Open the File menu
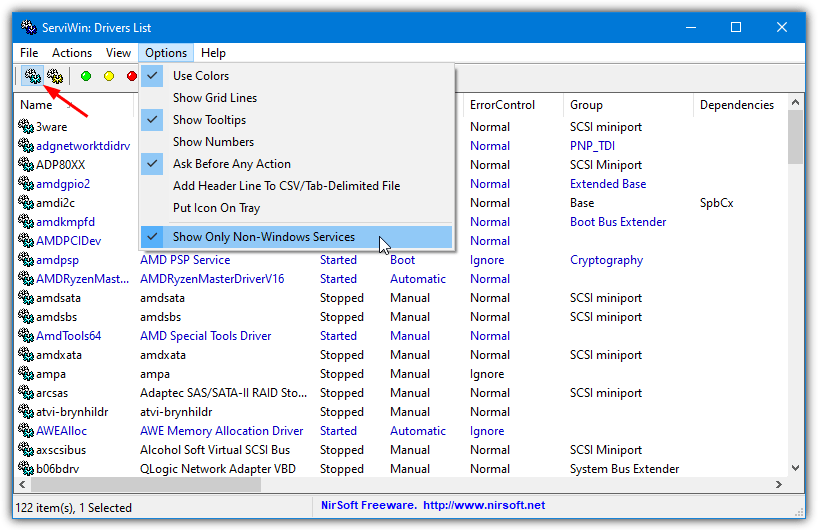Screen dimensions: 818x530 point(29,53)
